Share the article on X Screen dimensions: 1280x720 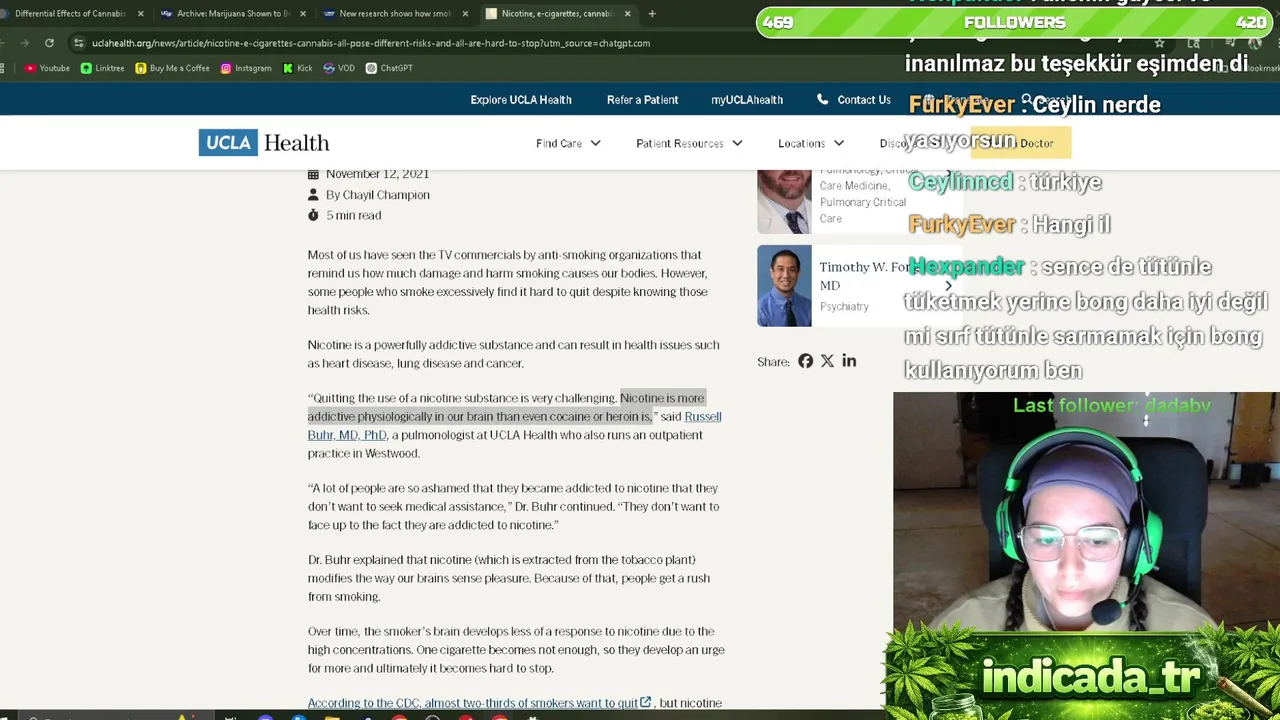pos(827,361)
